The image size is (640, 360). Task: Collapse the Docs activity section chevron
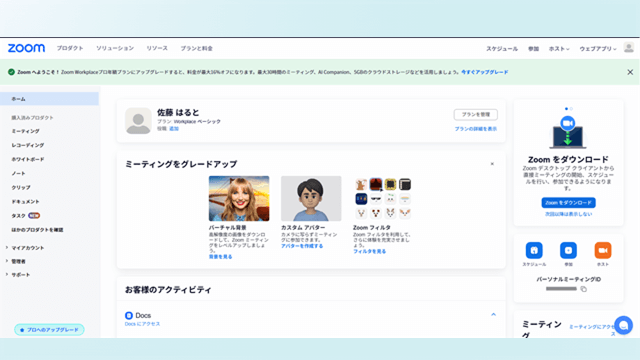click(493, 315)
